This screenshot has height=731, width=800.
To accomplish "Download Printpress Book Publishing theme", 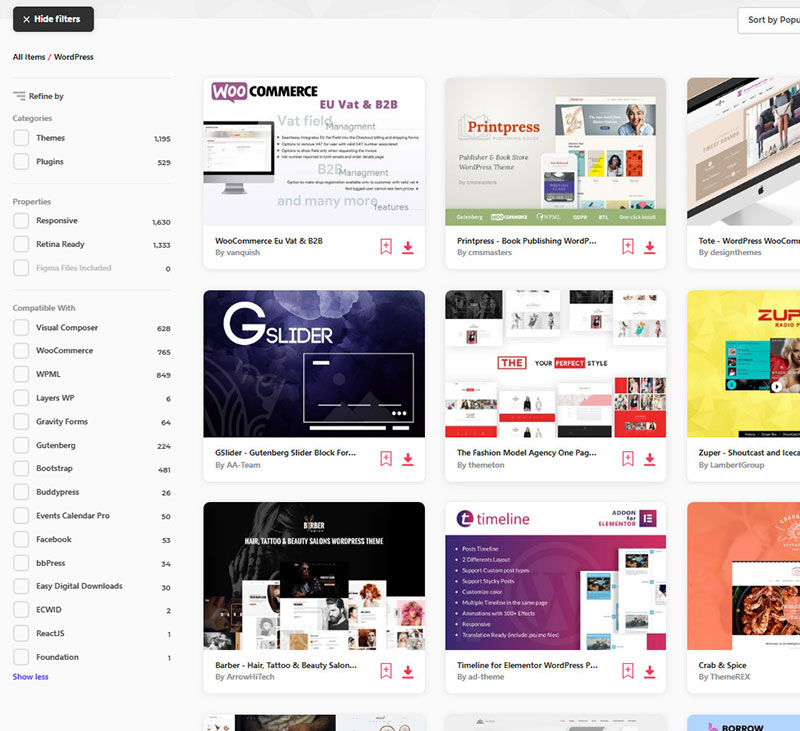I will pyautogui.click(x=649, y=247).
